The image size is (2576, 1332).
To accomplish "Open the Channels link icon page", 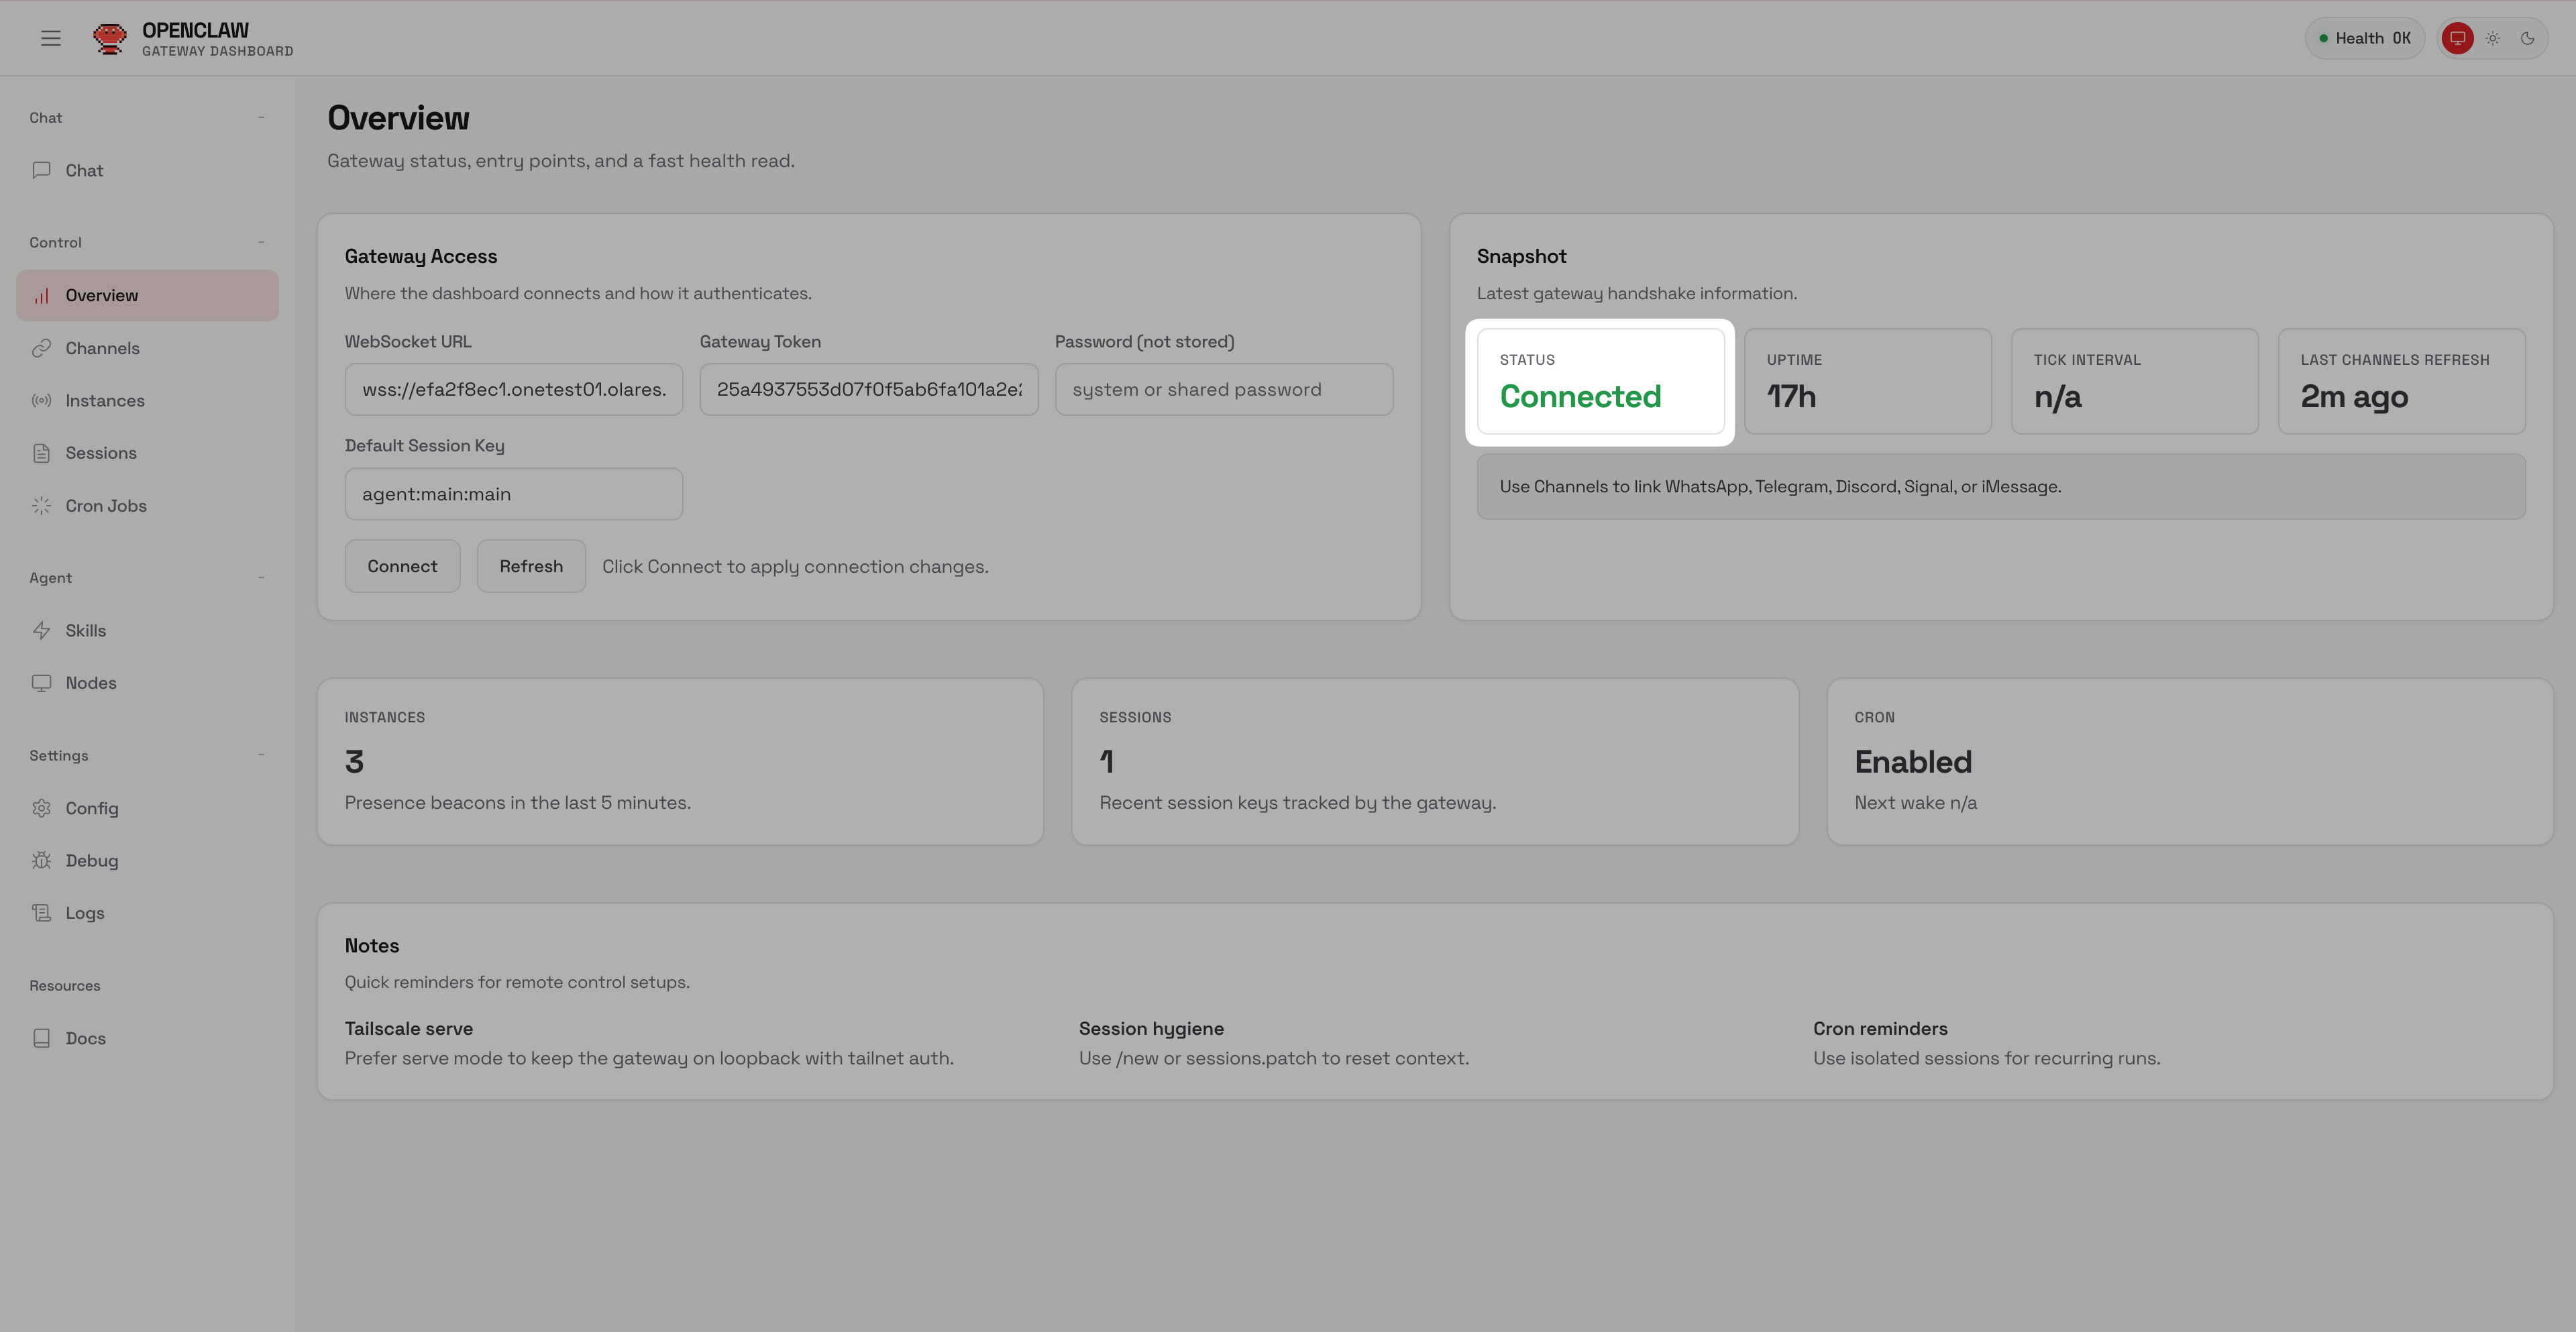I will (101, 348).
